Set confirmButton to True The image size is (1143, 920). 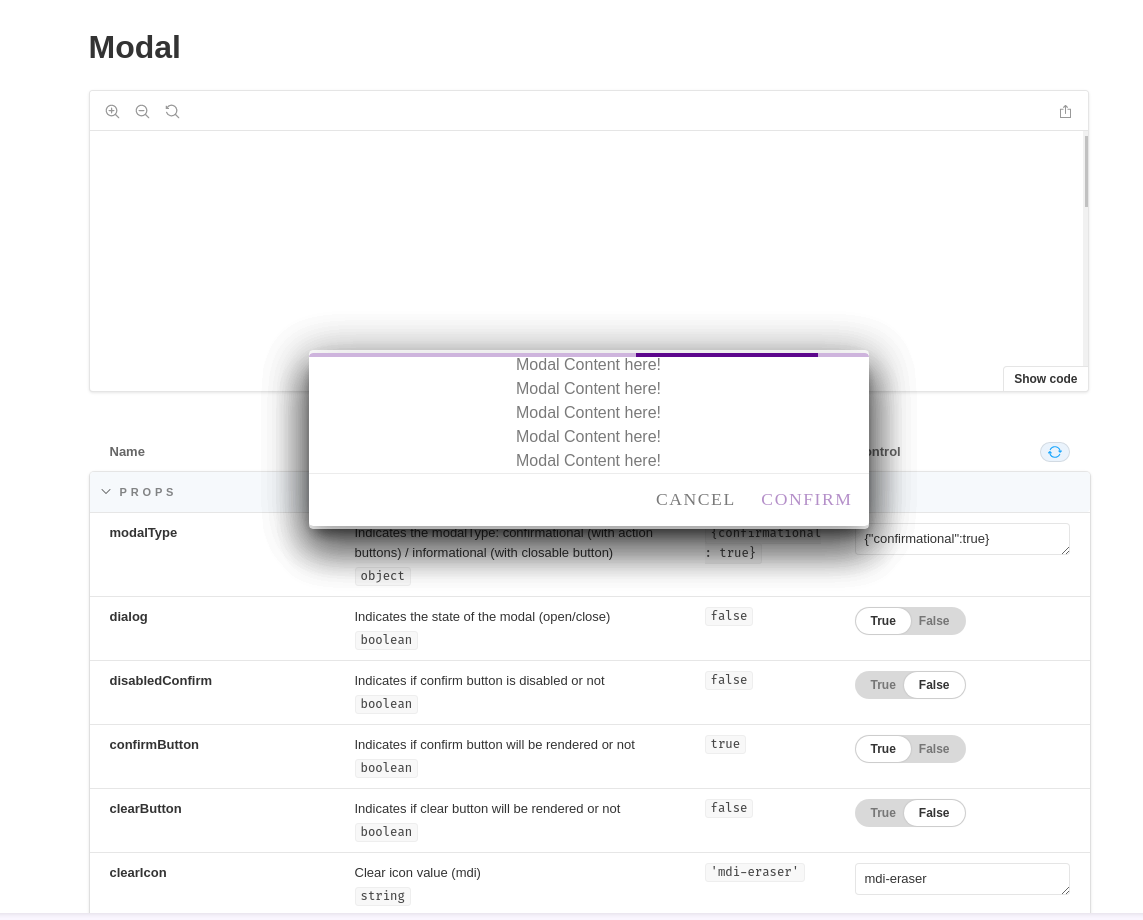click(883, 749)
